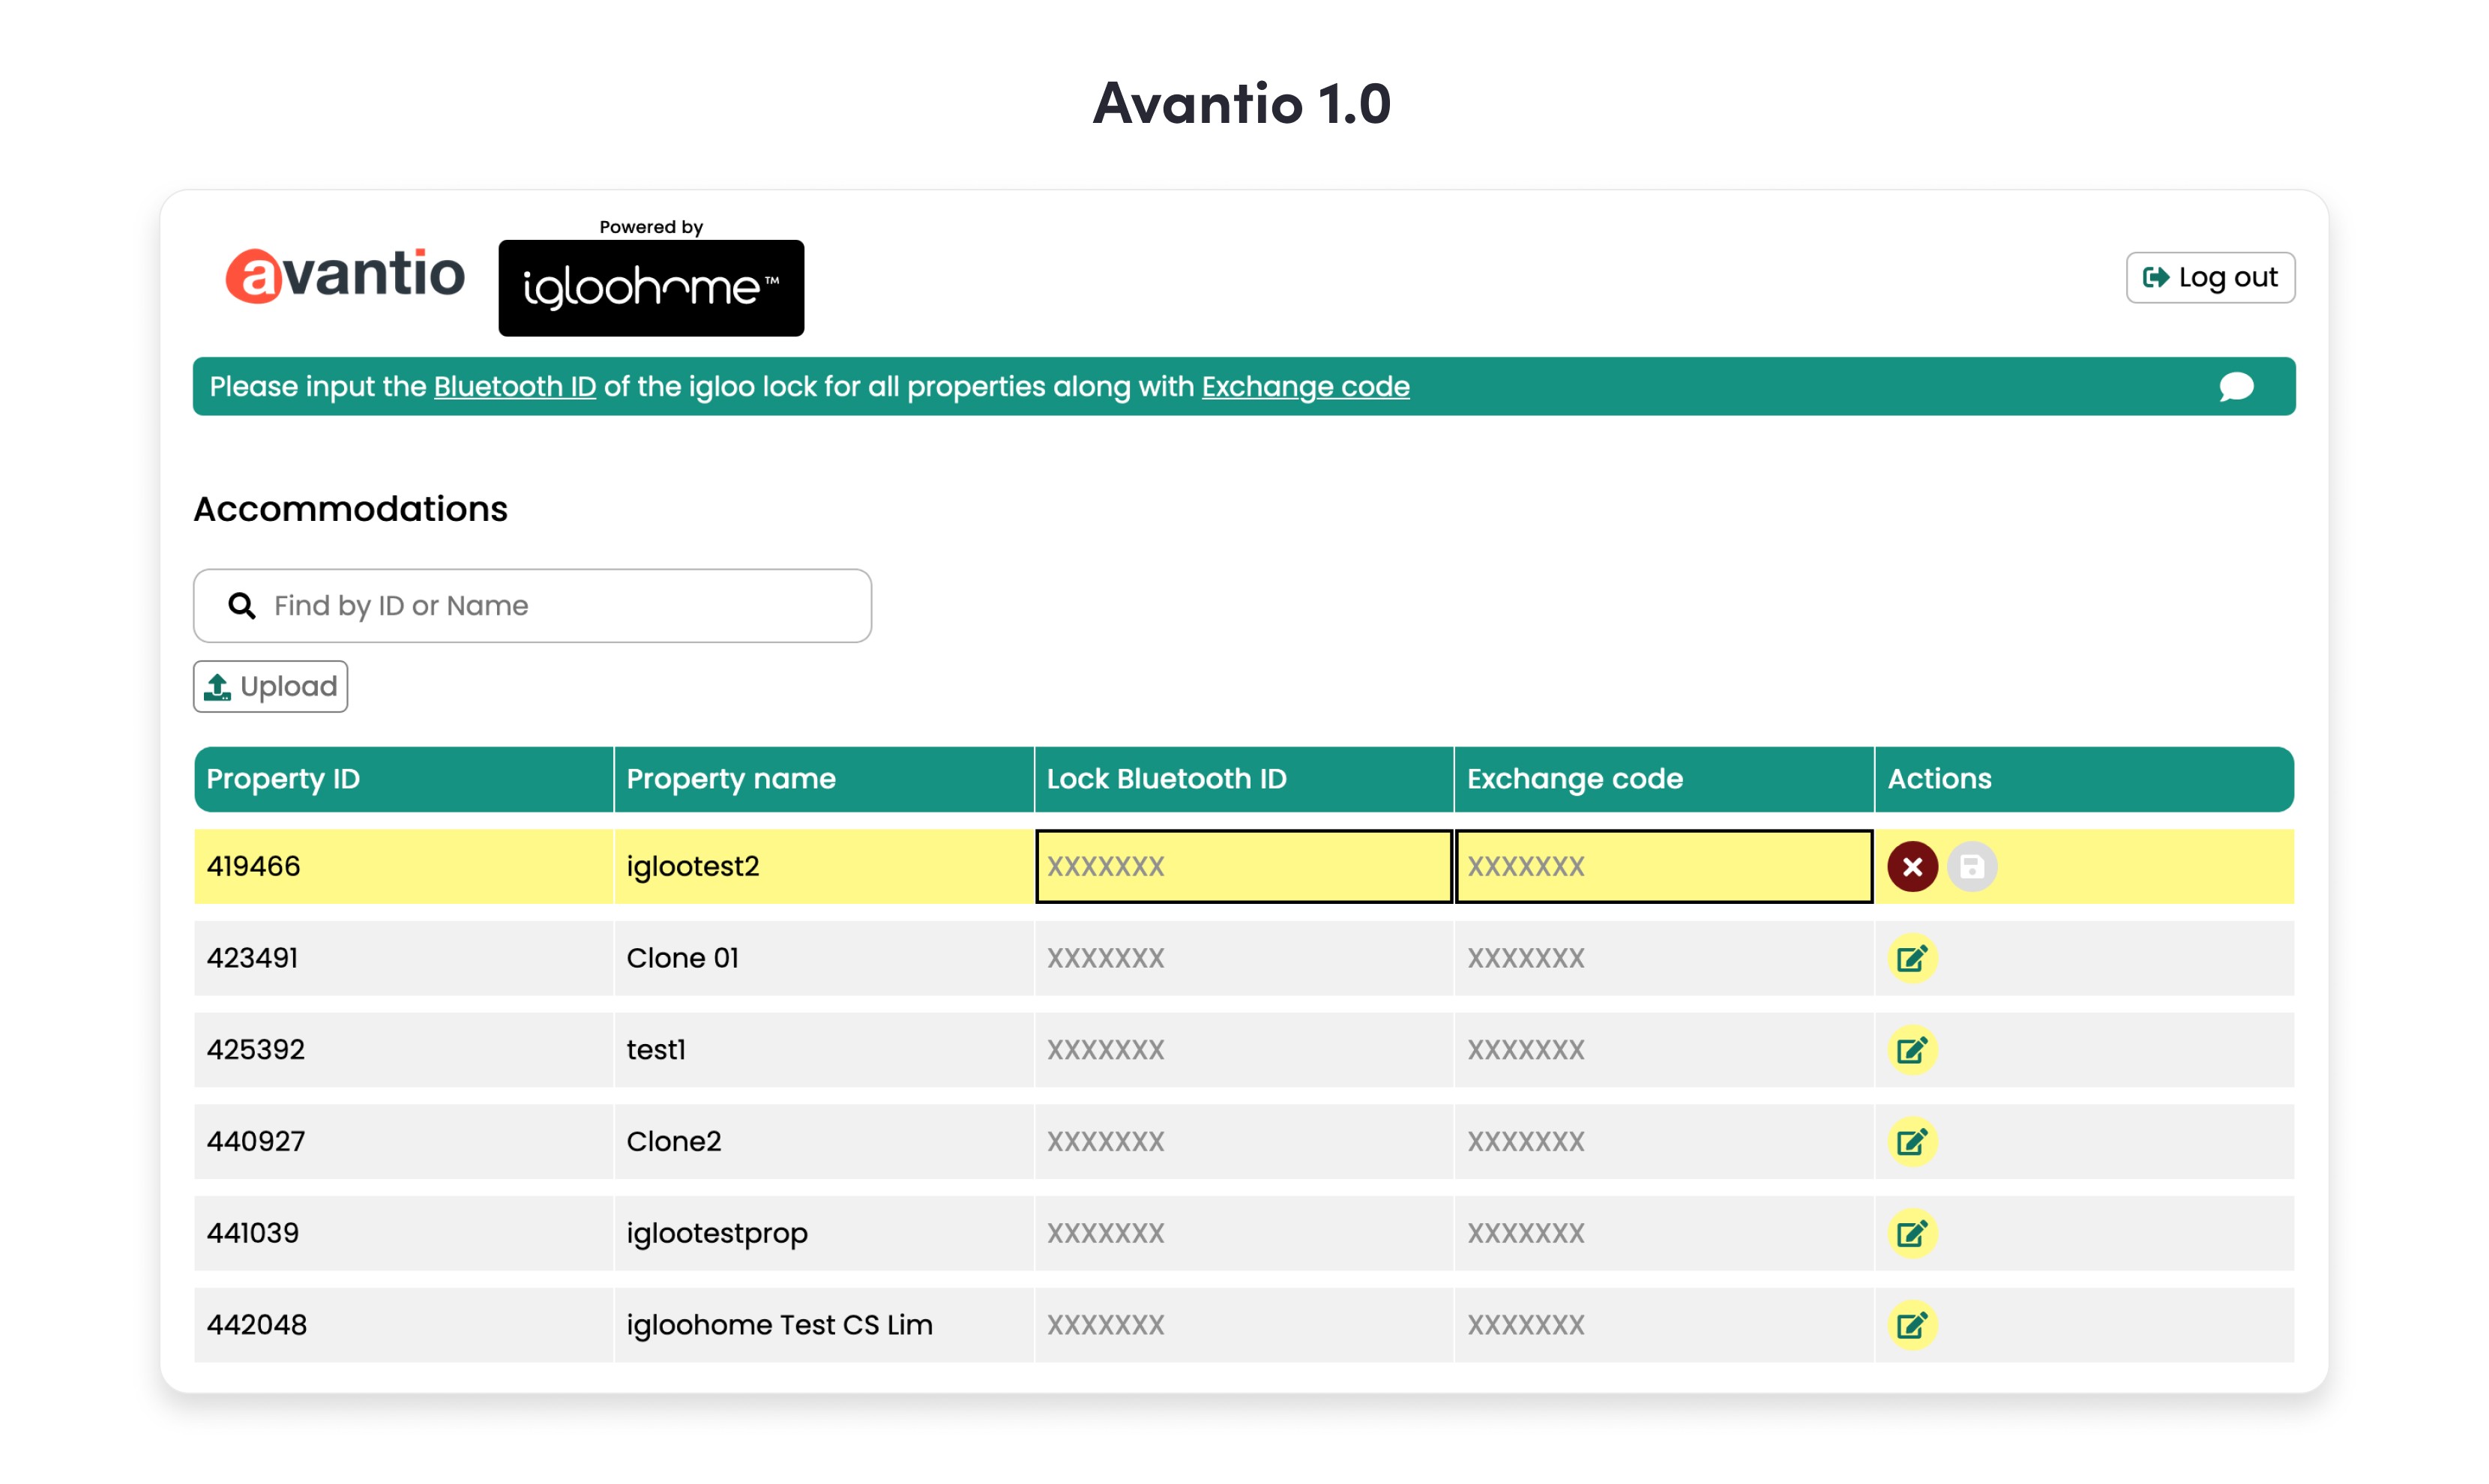Image resolution: width=2489 pixels, height=1484 pixels.
Task: Edit the test1 property row
Action: point(1912,1050)
